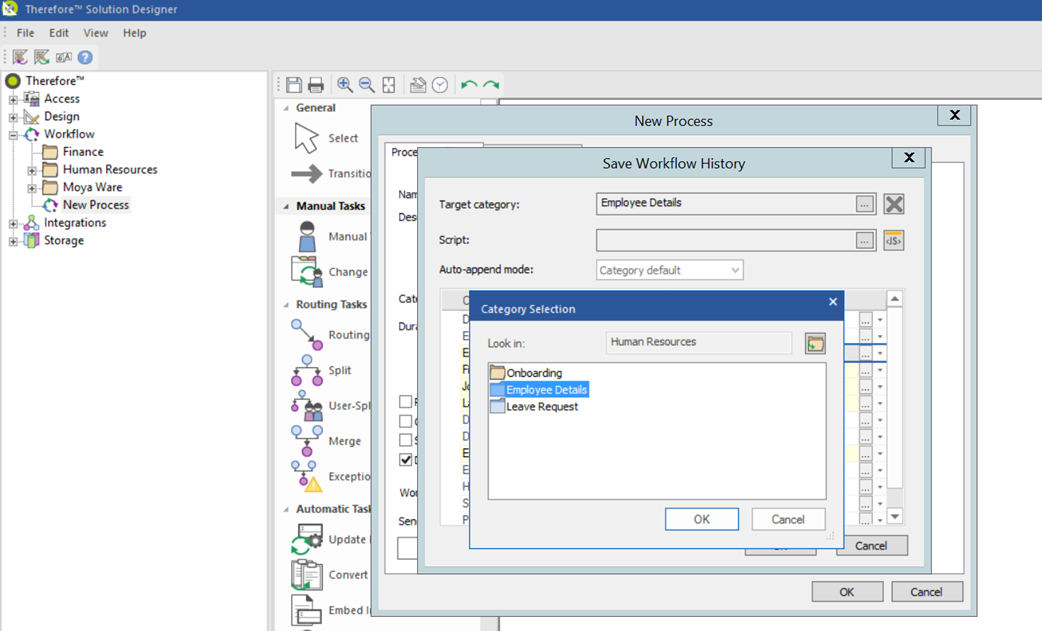Open the View menu
Image resolution: width=1042 pixels, height=631 pixels.
click(x=95, y=33)
